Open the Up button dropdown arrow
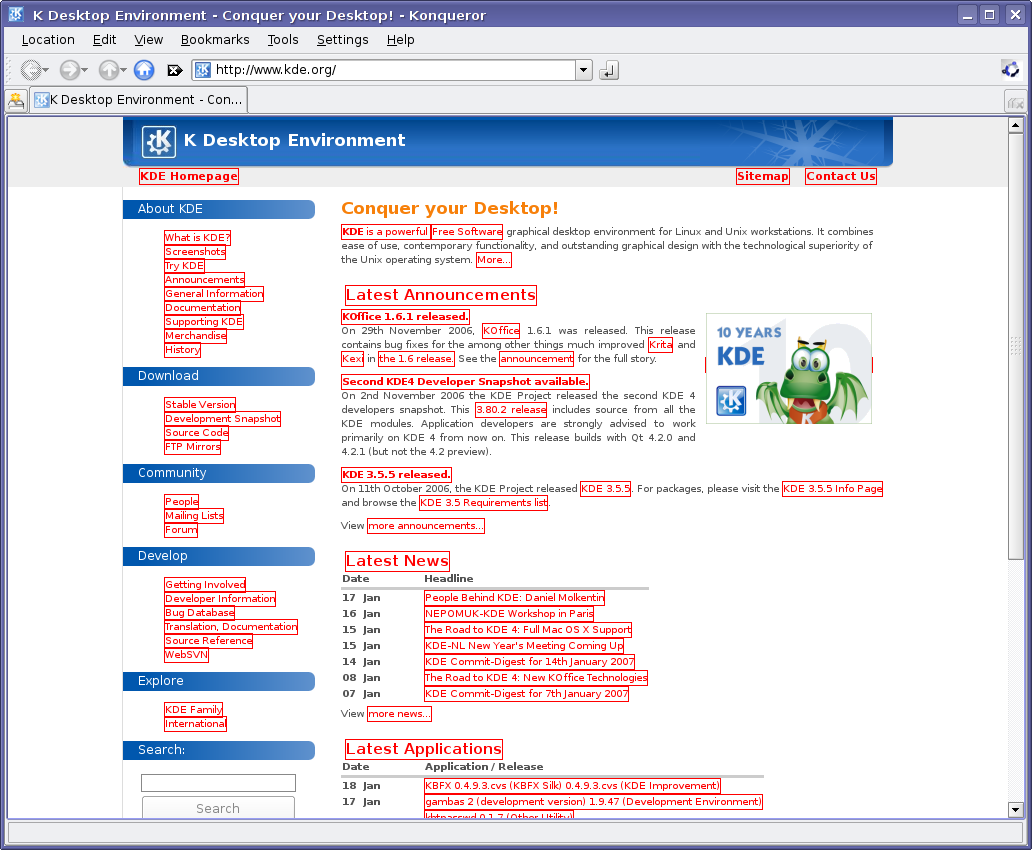 coord(124,70)
